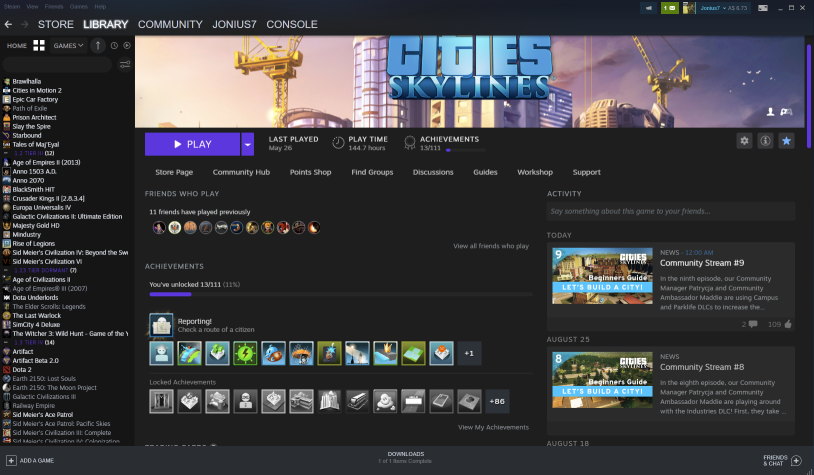Open the JONIUS7 profile tab
The width and height of the screenshot is (814, 475).
coord(234,24)
